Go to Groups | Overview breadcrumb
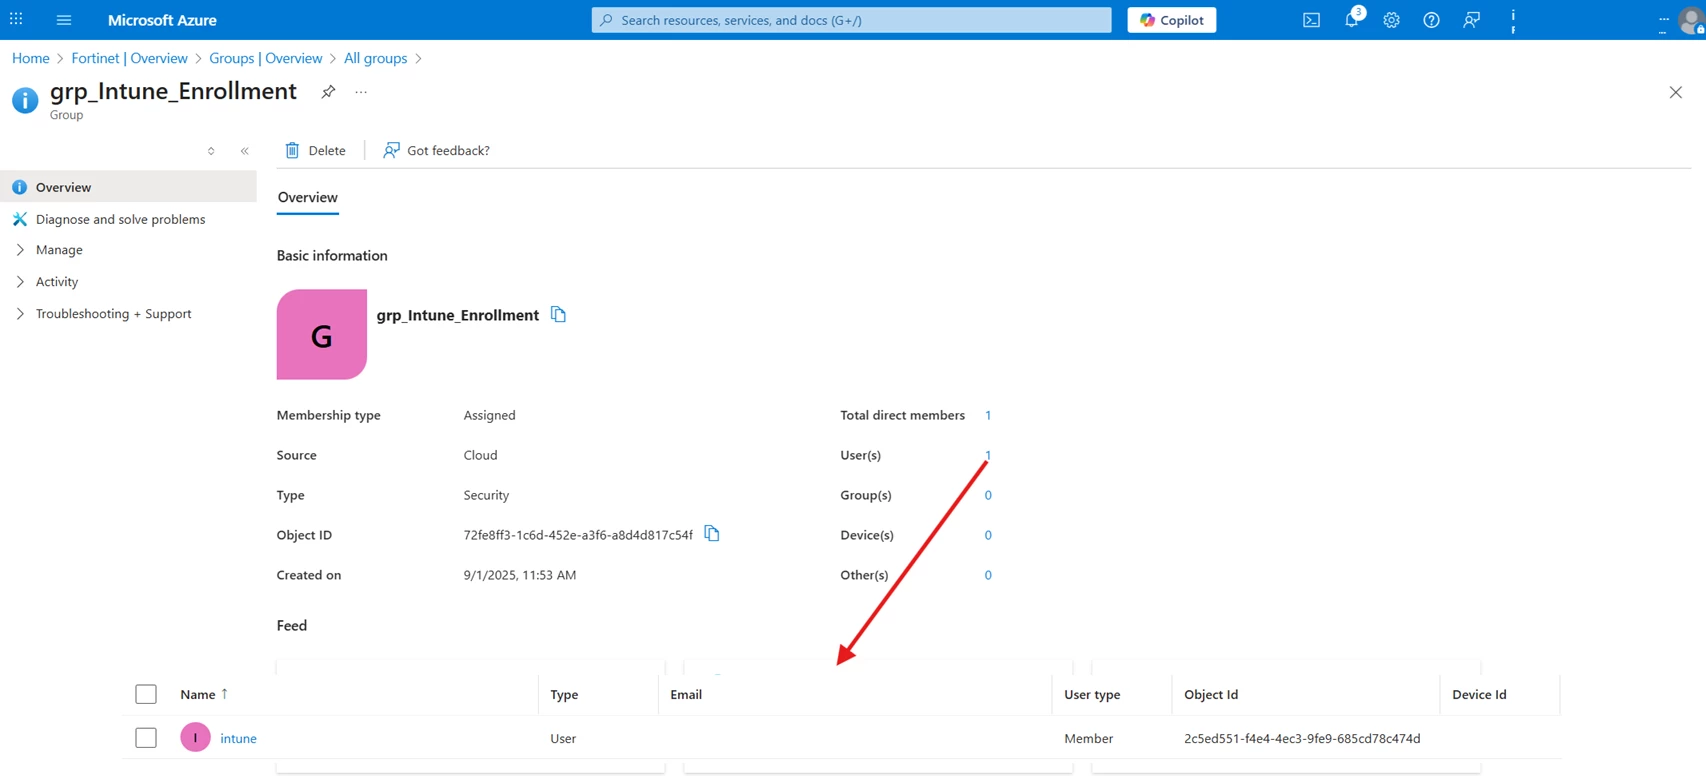 [x=265, y=58]
